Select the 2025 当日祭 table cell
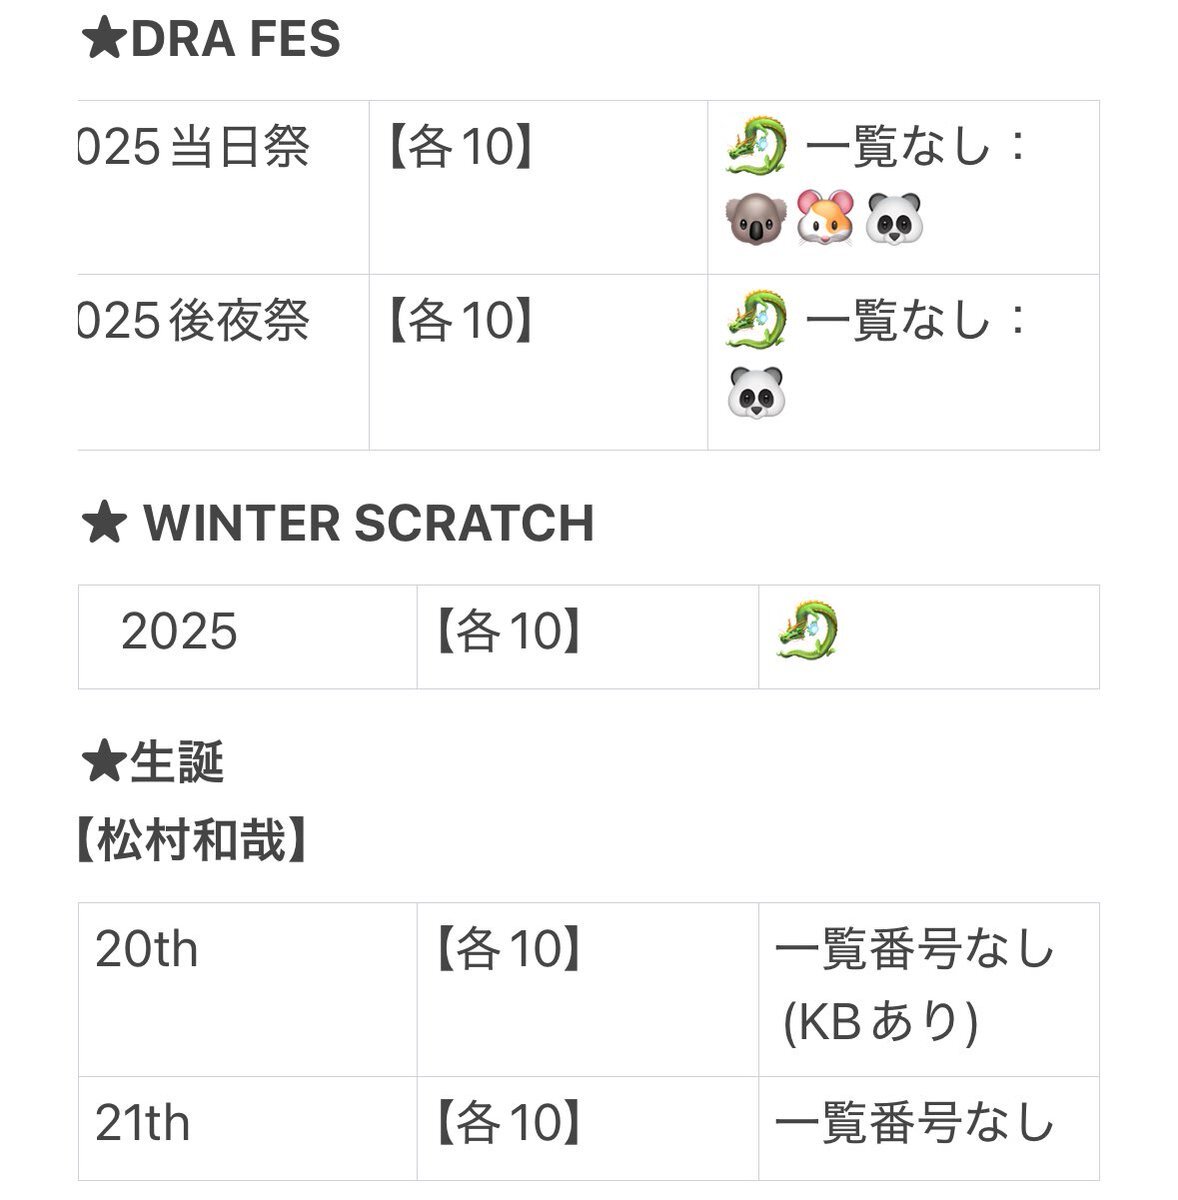The image size is (1178, 1200). [x=194, y=149]
